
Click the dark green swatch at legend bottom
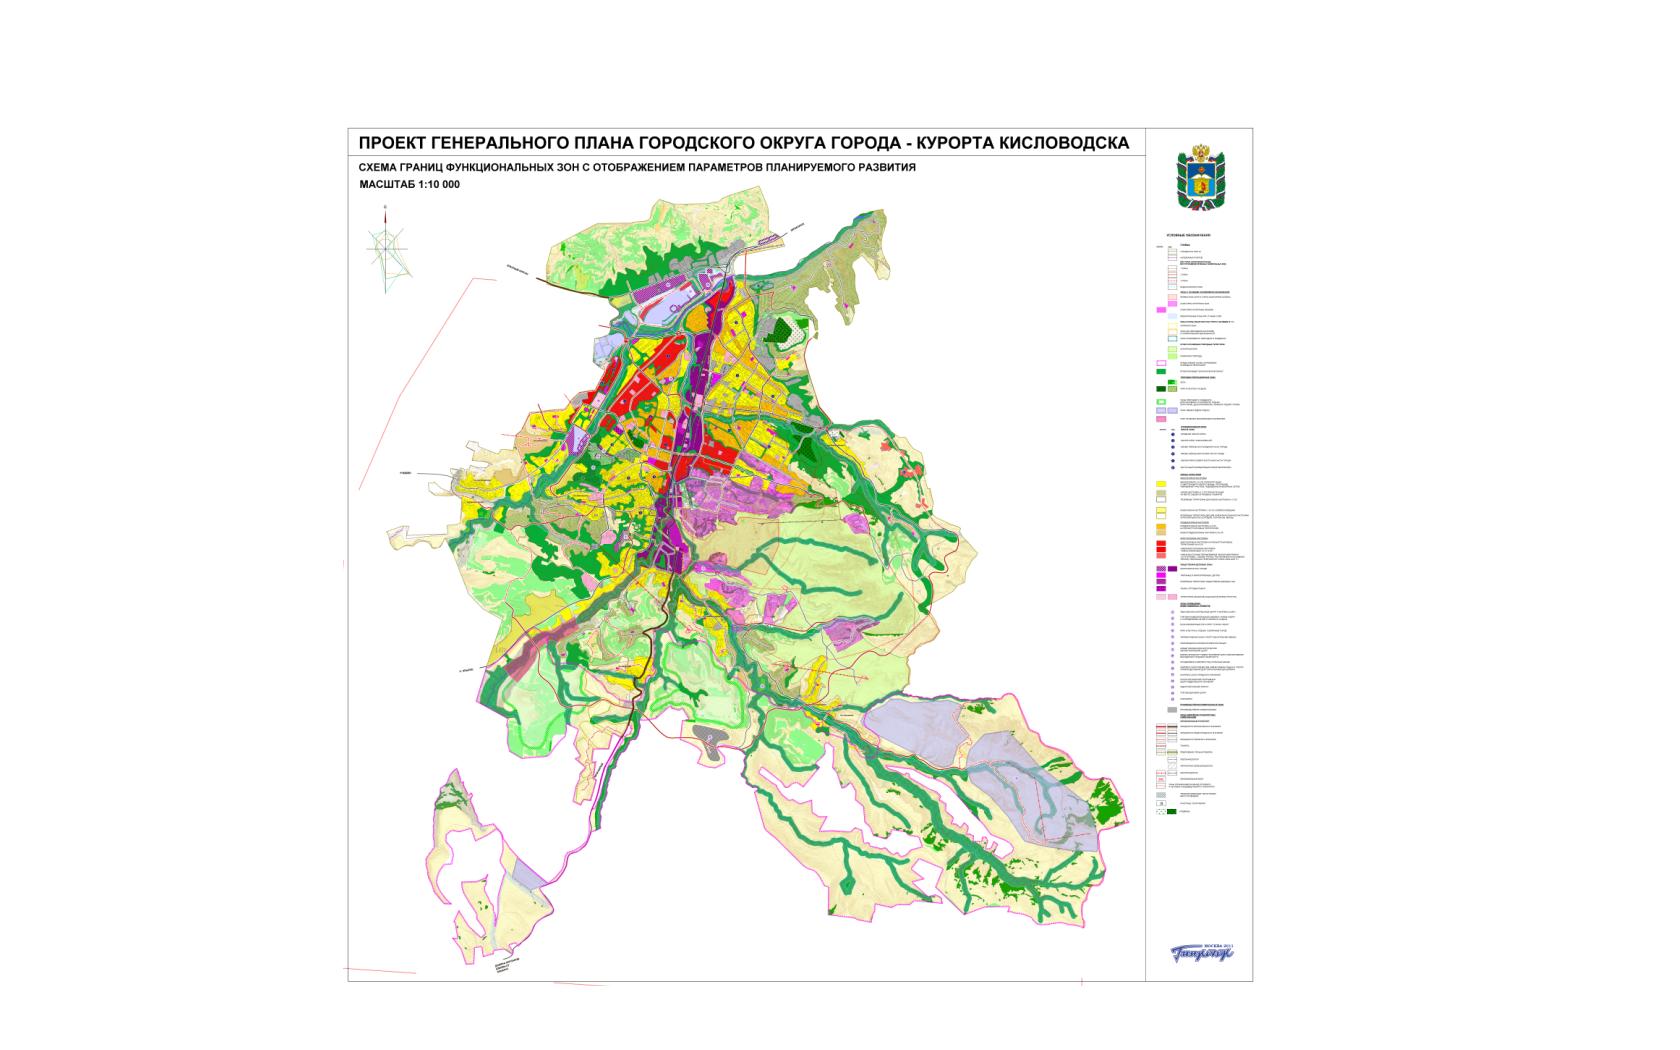(x=1173, y=812)
